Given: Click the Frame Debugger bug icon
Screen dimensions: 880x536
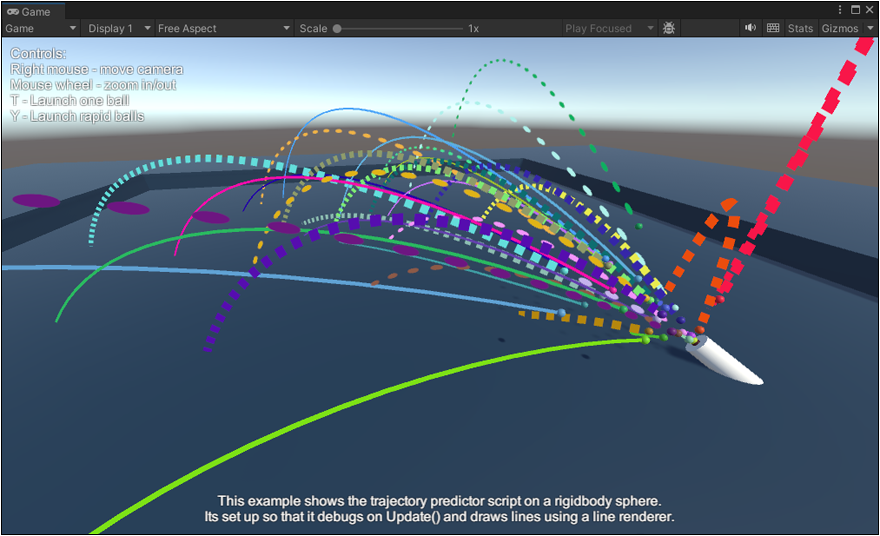Looking at the screenshot, I should click(669, 29).
